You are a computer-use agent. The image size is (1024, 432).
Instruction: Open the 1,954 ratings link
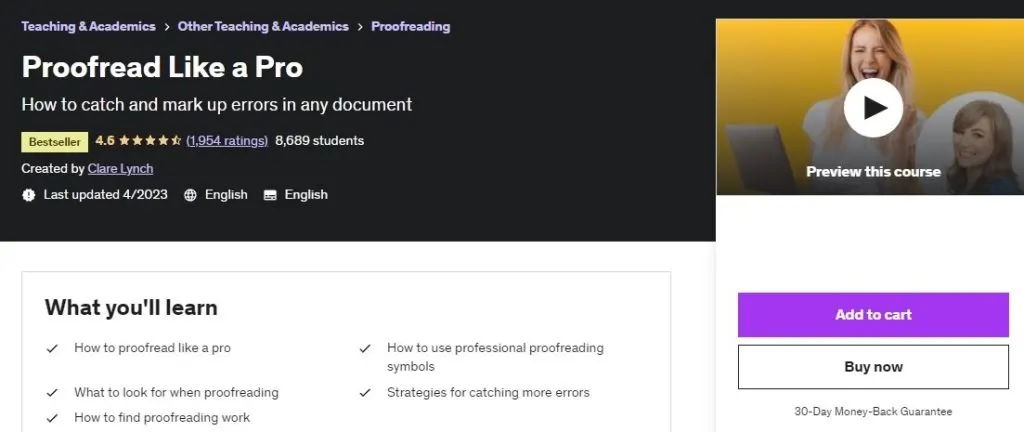pos(227,141)
